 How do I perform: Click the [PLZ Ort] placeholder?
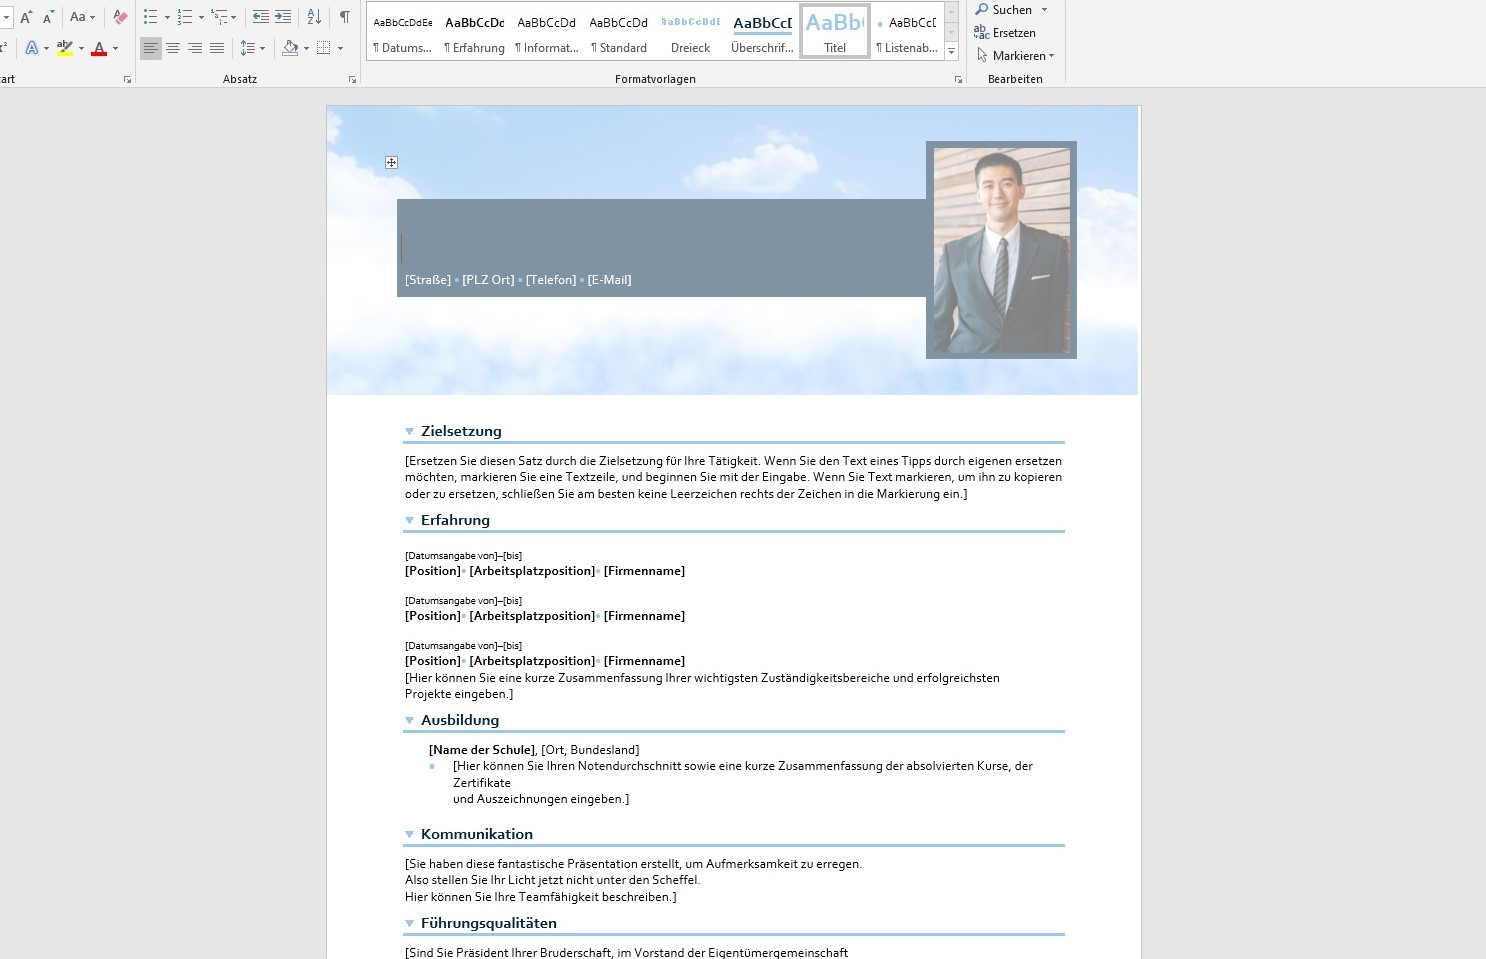pos(488,280)
